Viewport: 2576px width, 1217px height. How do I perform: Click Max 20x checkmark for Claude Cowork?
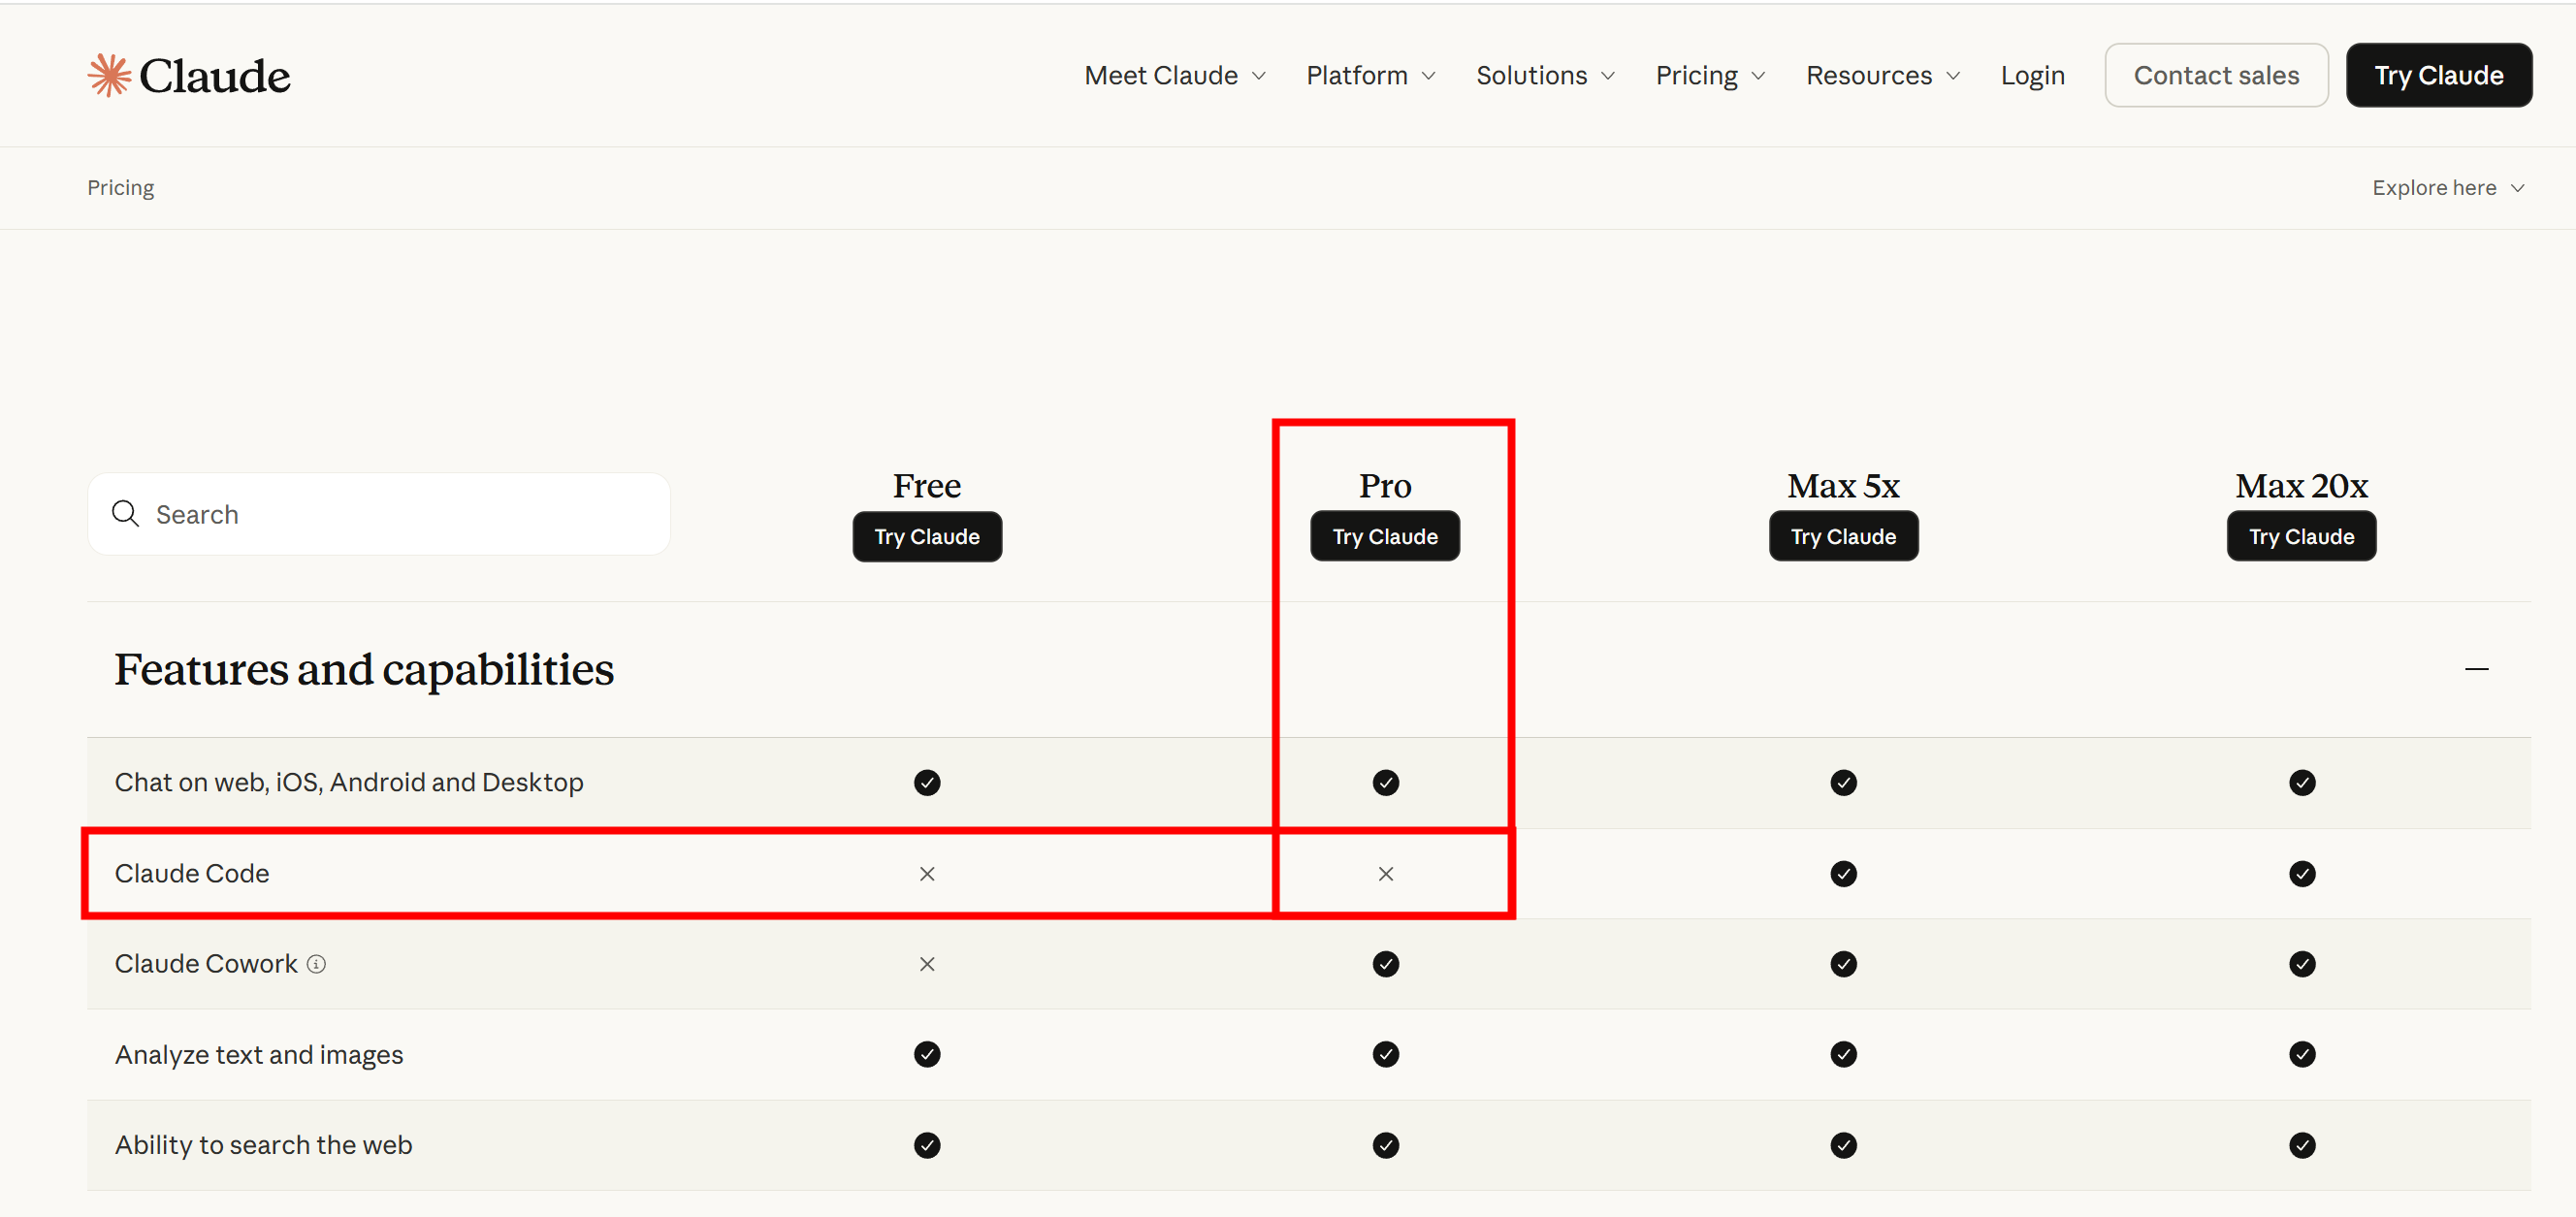click(x=2301, y=964)
